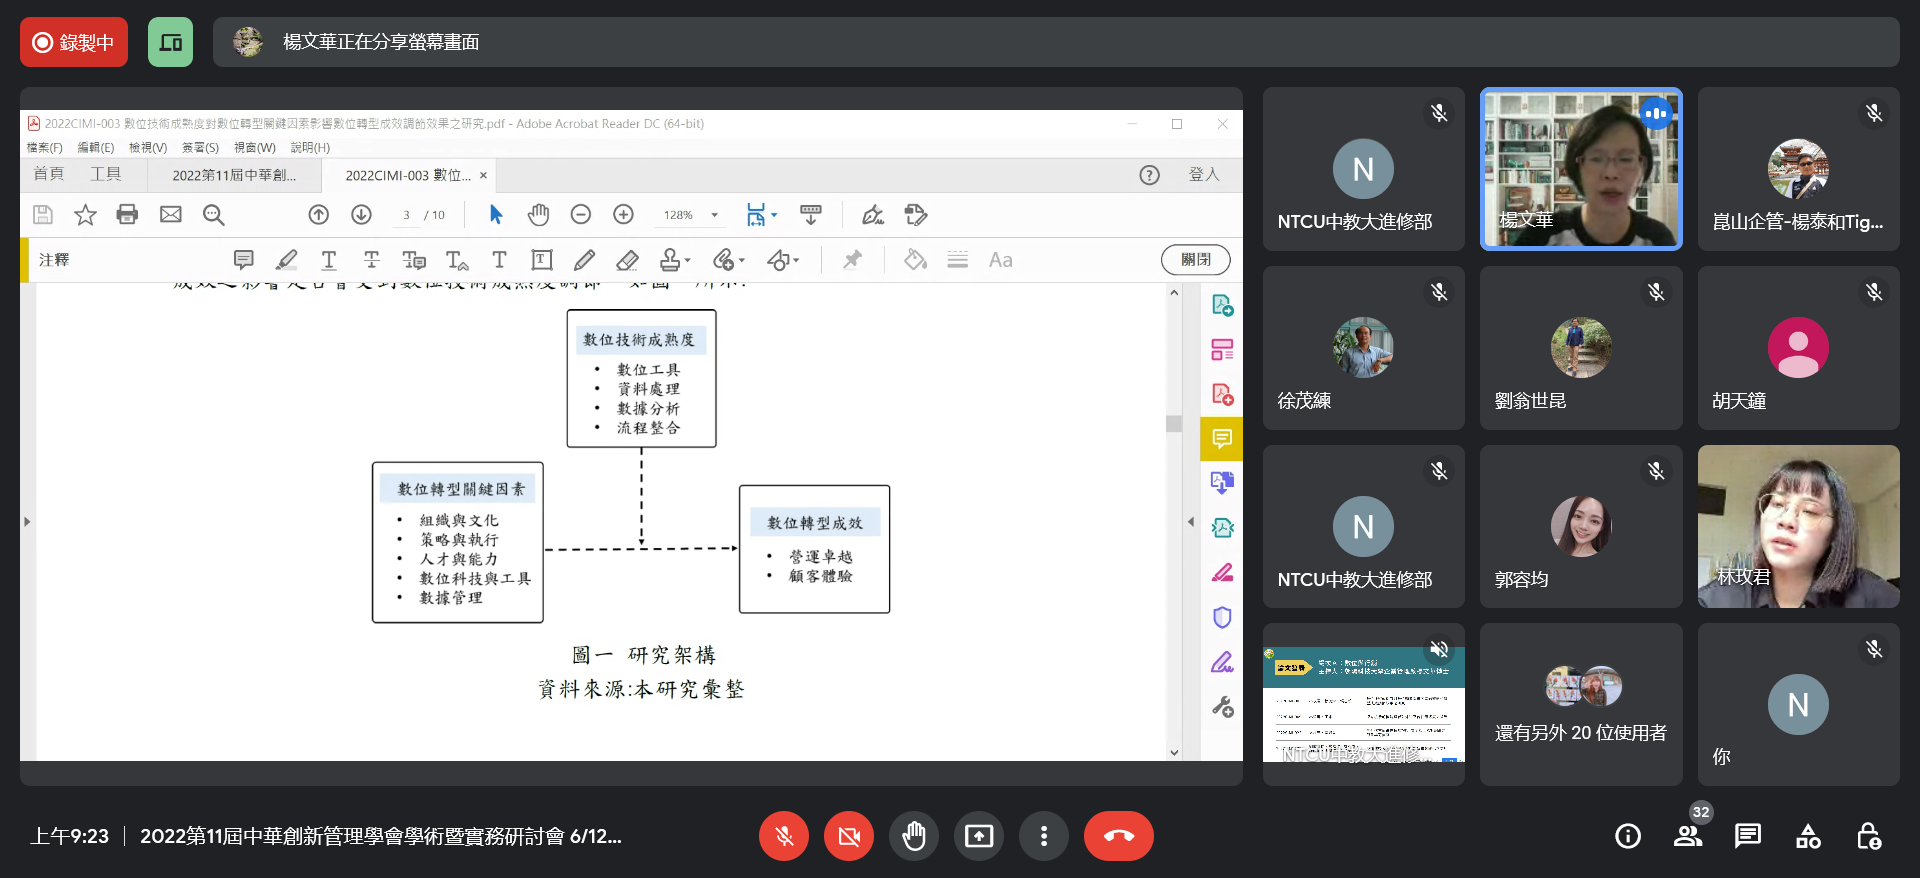Screen dimensions: 1920x878
Task: Switch to the 2022第11屆中華創 document tab
Action: pyautogui.click(x=234, y=175)
